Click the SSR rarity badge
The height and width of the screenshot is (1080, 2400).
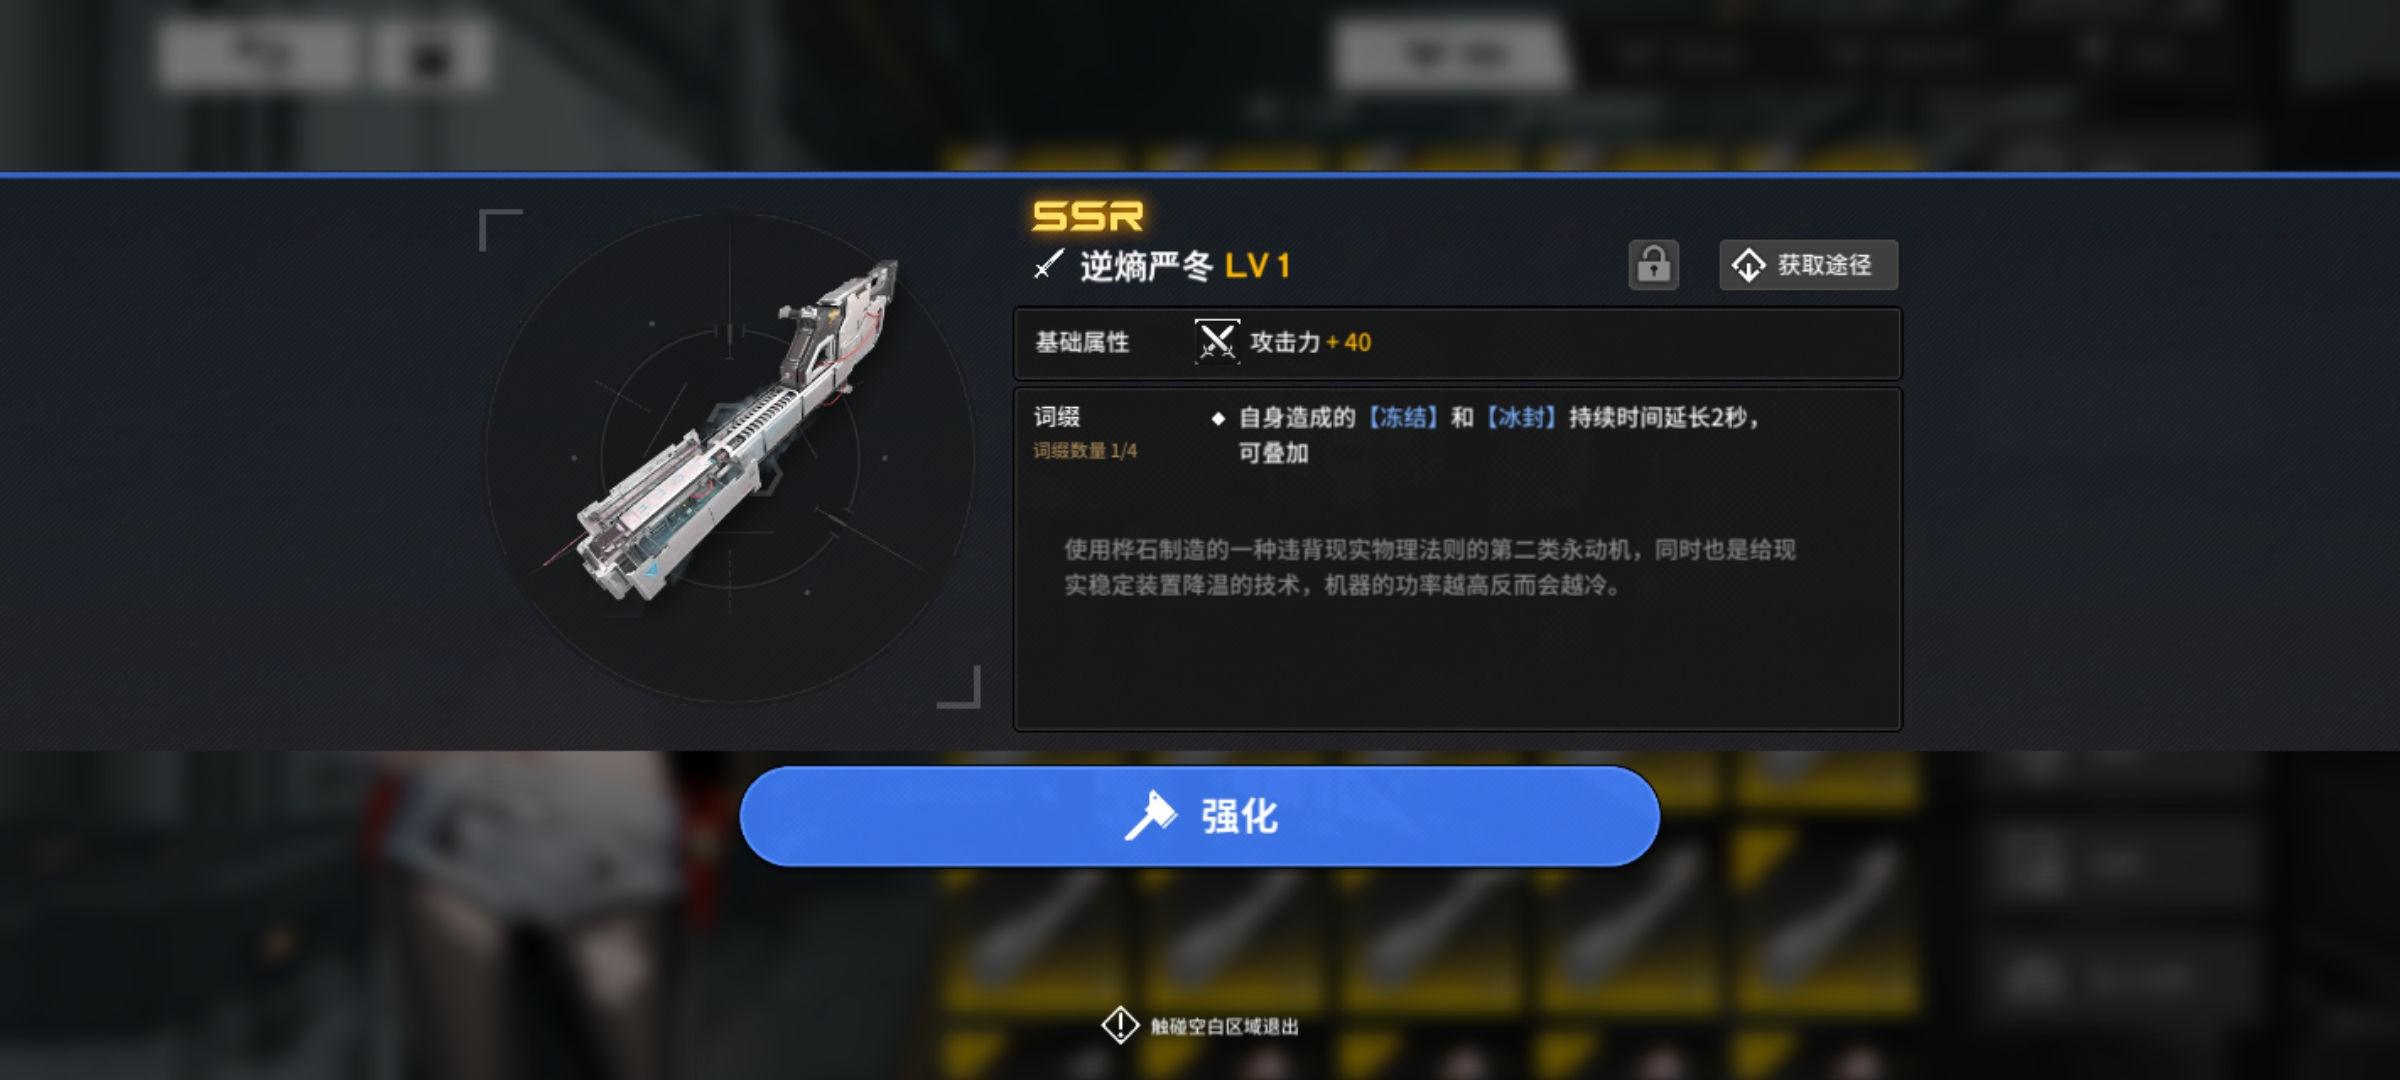pyautogui.click(x=1087, y=215)
